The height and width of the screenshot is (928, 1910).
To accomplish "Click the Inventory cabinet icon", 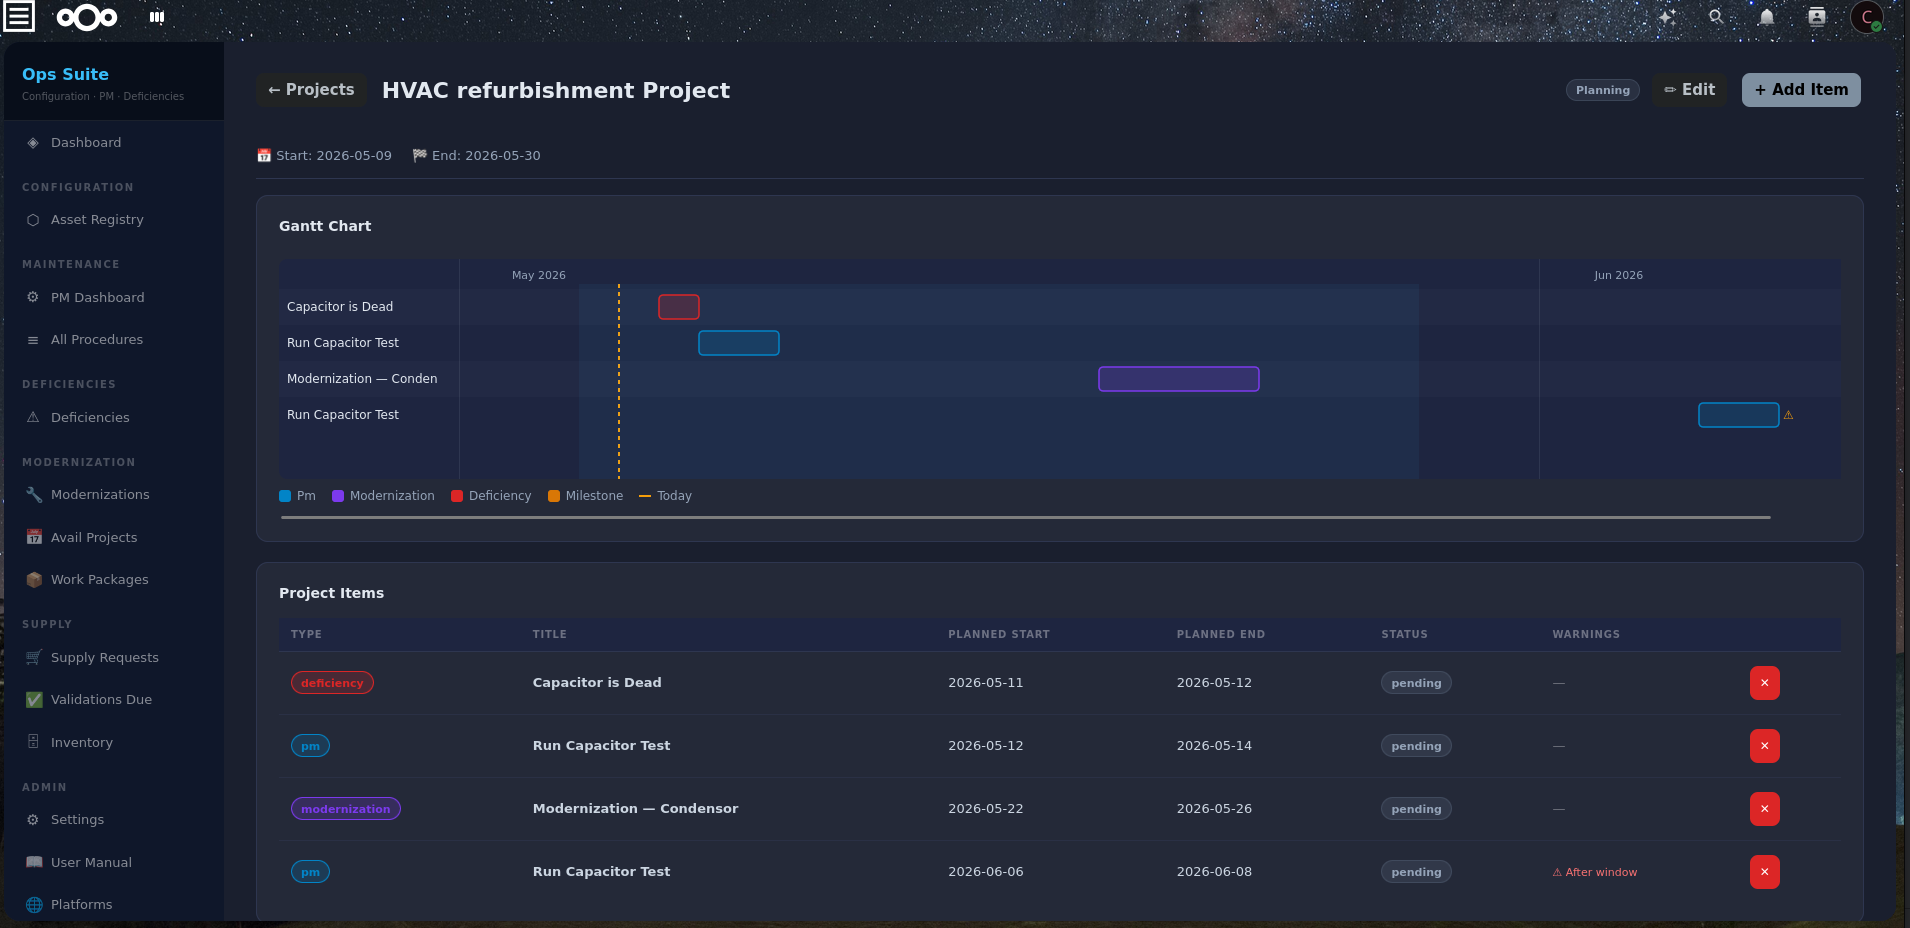I will point(33,742).
